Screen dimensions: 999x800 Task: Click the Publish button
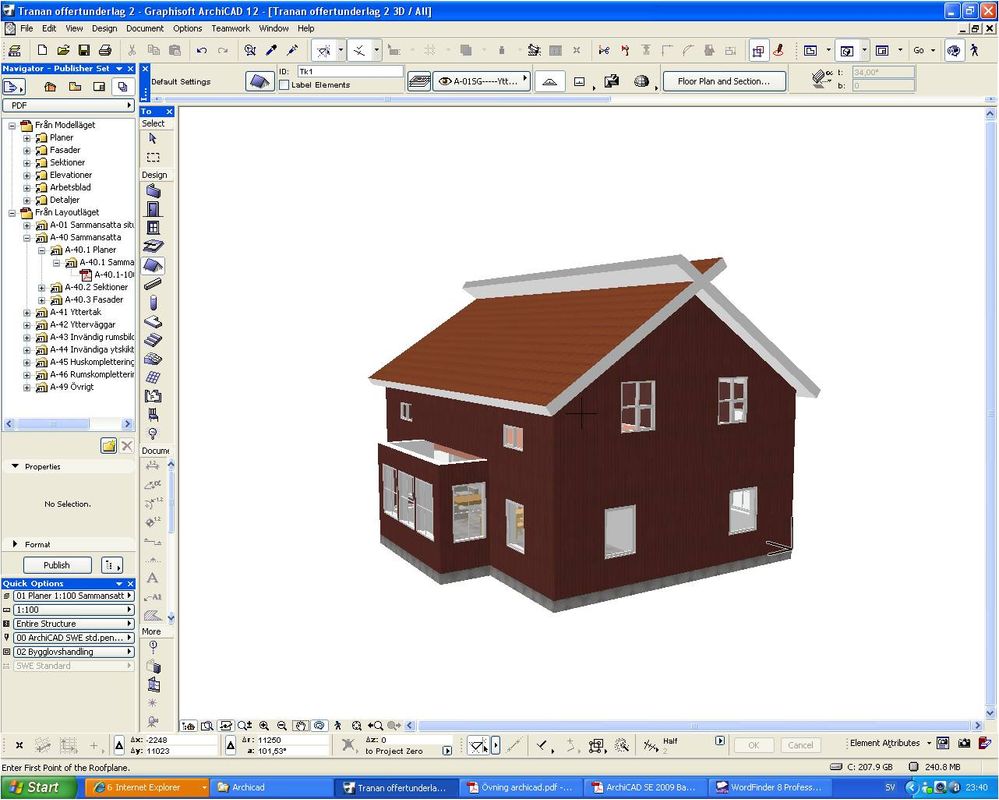click(57, 565)
